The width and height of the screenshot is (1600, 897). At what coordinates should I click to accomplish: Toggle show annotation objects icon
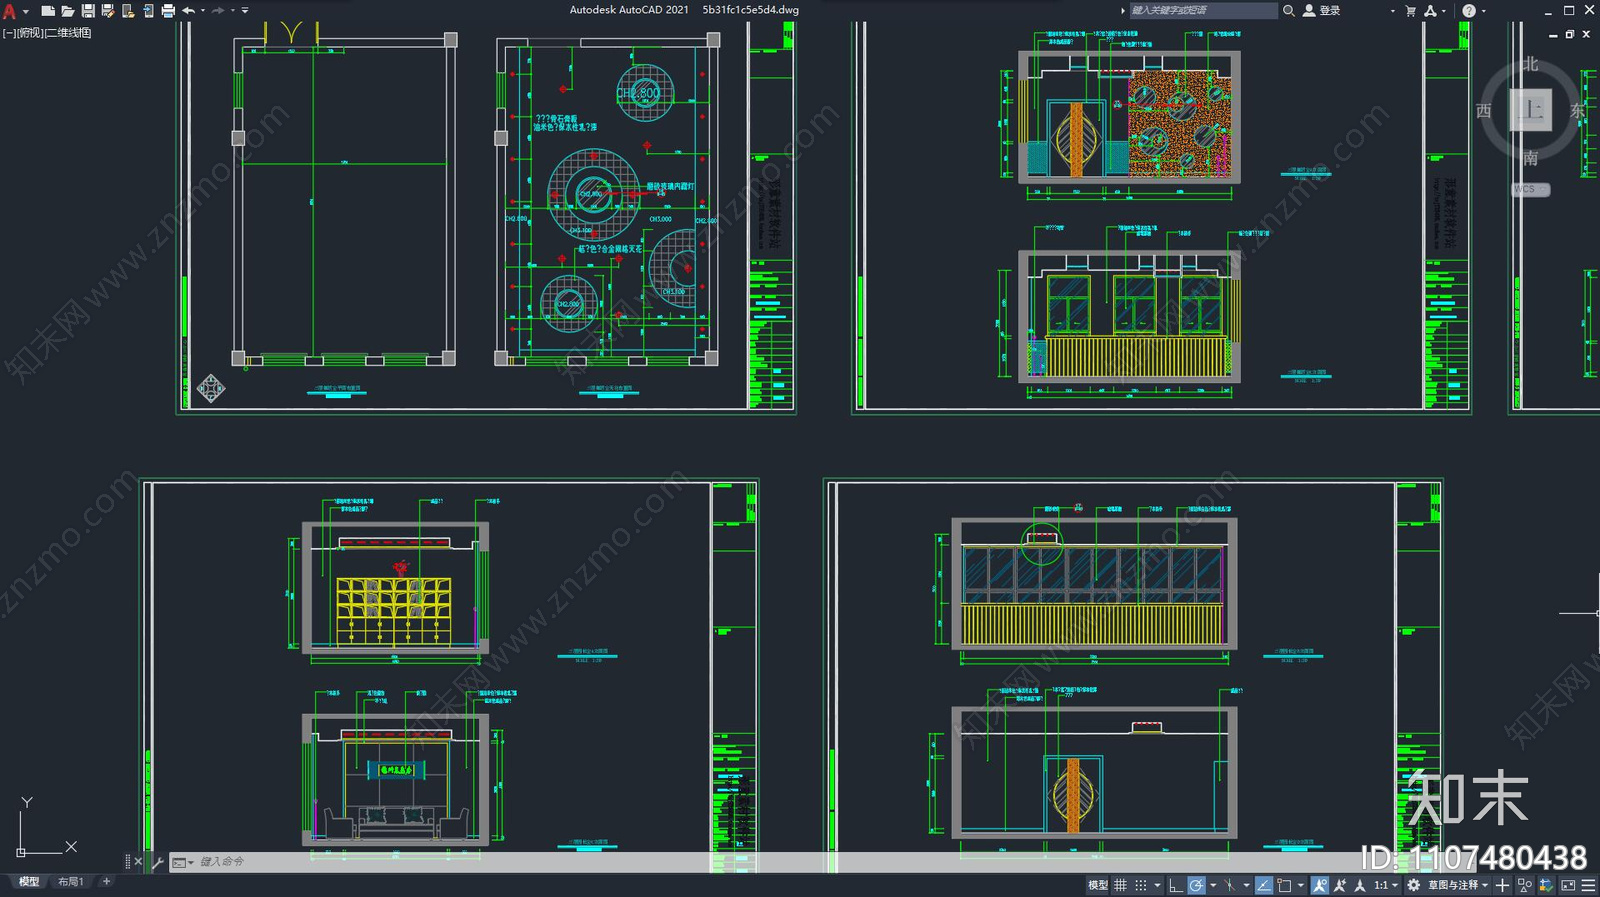coord(1320,885)
